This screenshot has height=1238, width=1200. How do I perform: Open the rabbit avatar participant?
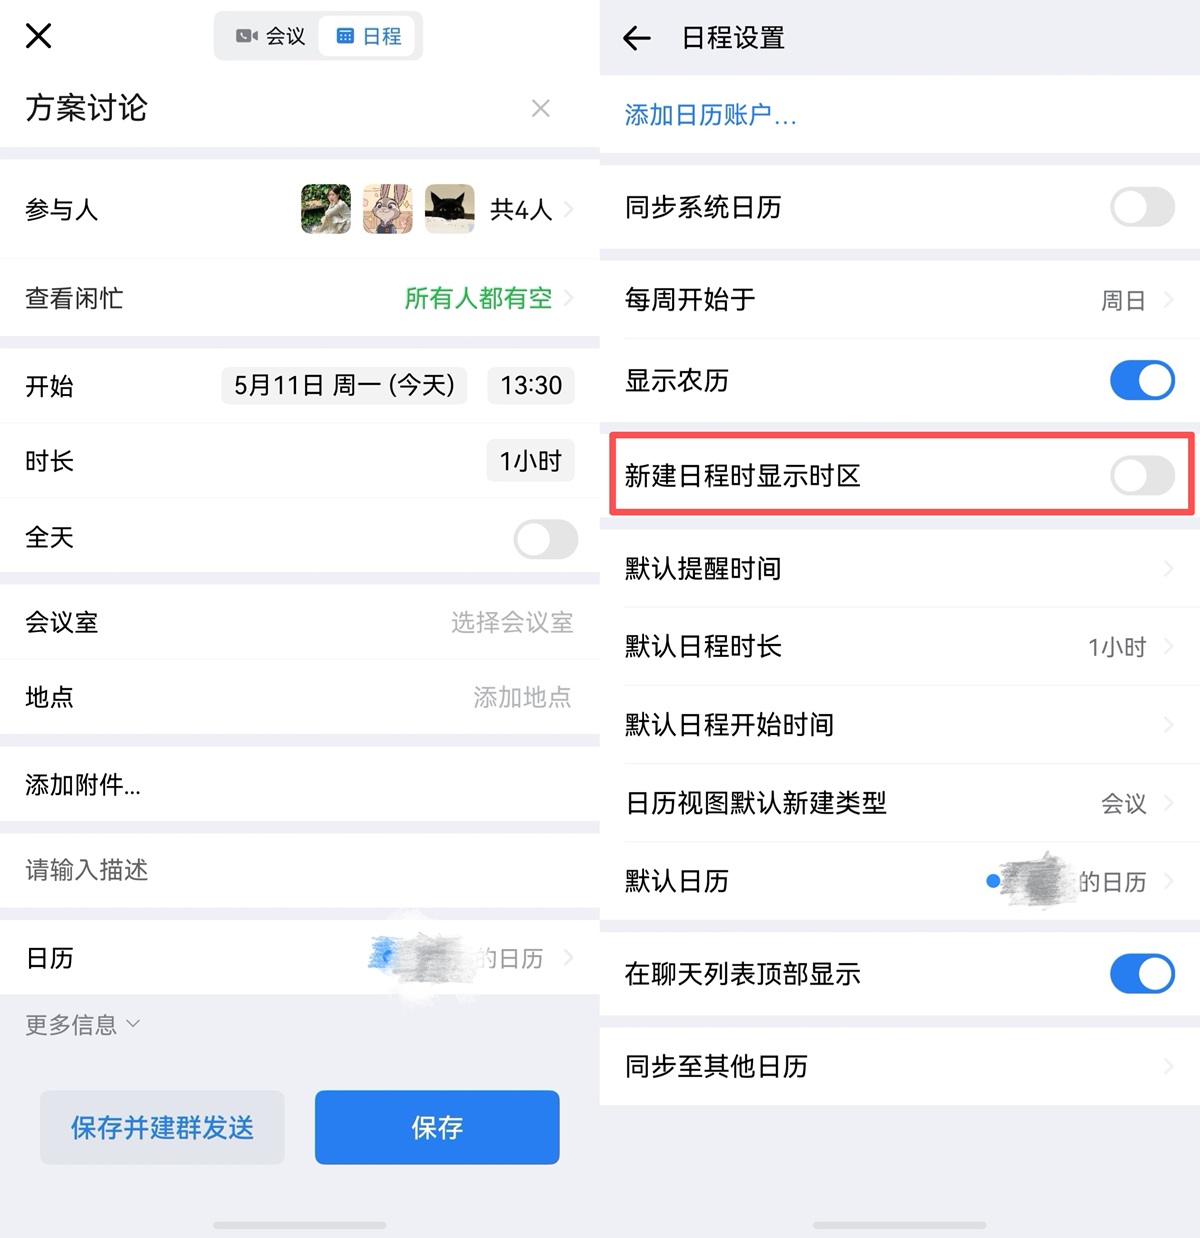pos(387,209)
